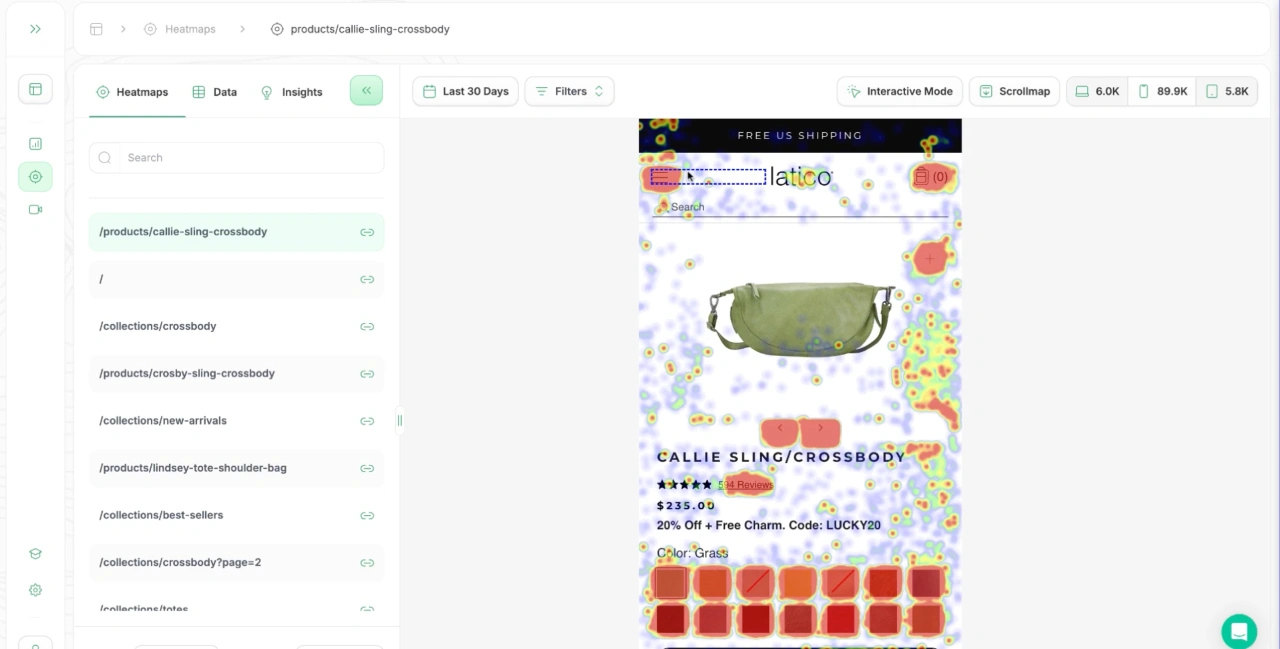Image resolution: width=1280 pixels, height=649 pixels.
Task: Select the heatmaps target icon in sidebar
Action: [x=35, y=177]
